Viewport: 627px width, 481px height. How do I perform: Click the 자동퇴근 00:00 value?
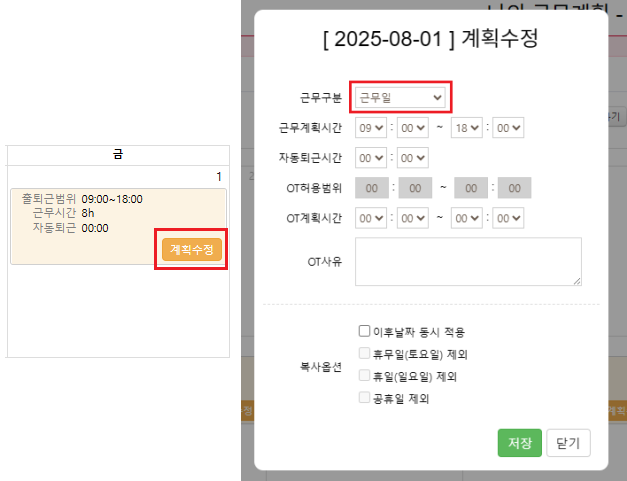[95, 228]
